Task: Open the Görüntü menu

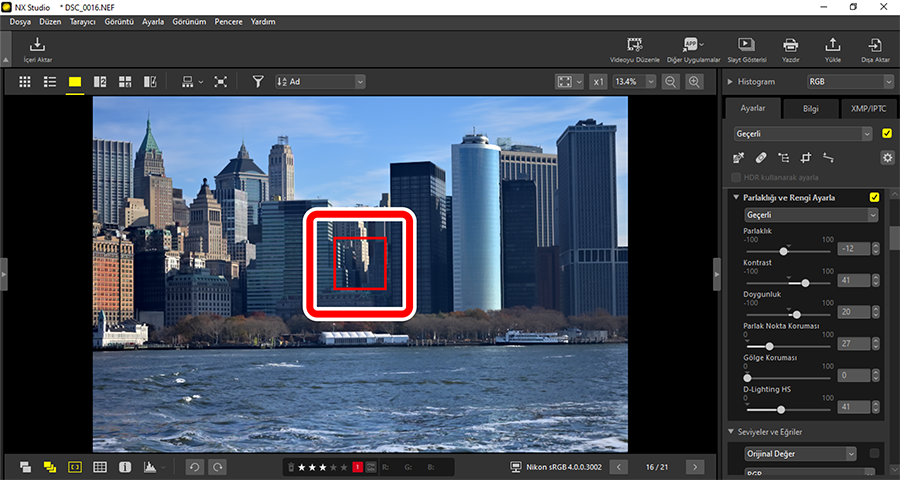Action: tap(119, 21)
